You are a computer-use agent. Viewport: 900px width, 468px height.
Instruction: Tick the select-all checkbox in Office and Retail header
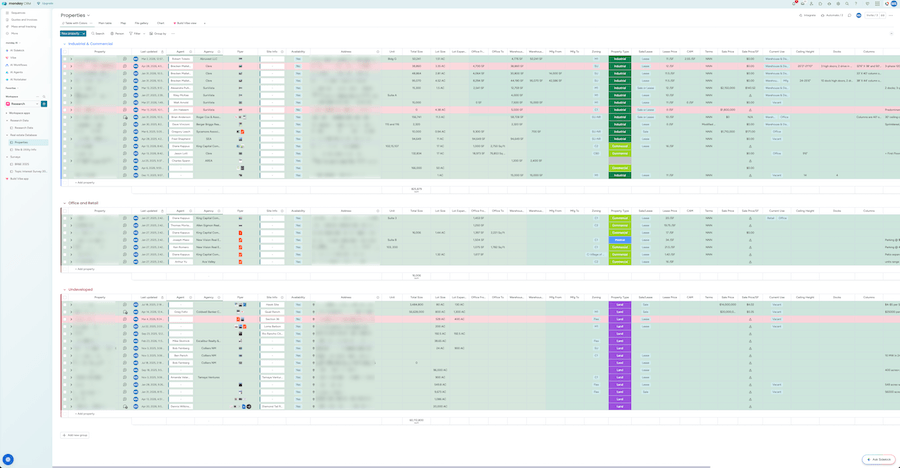65,211
